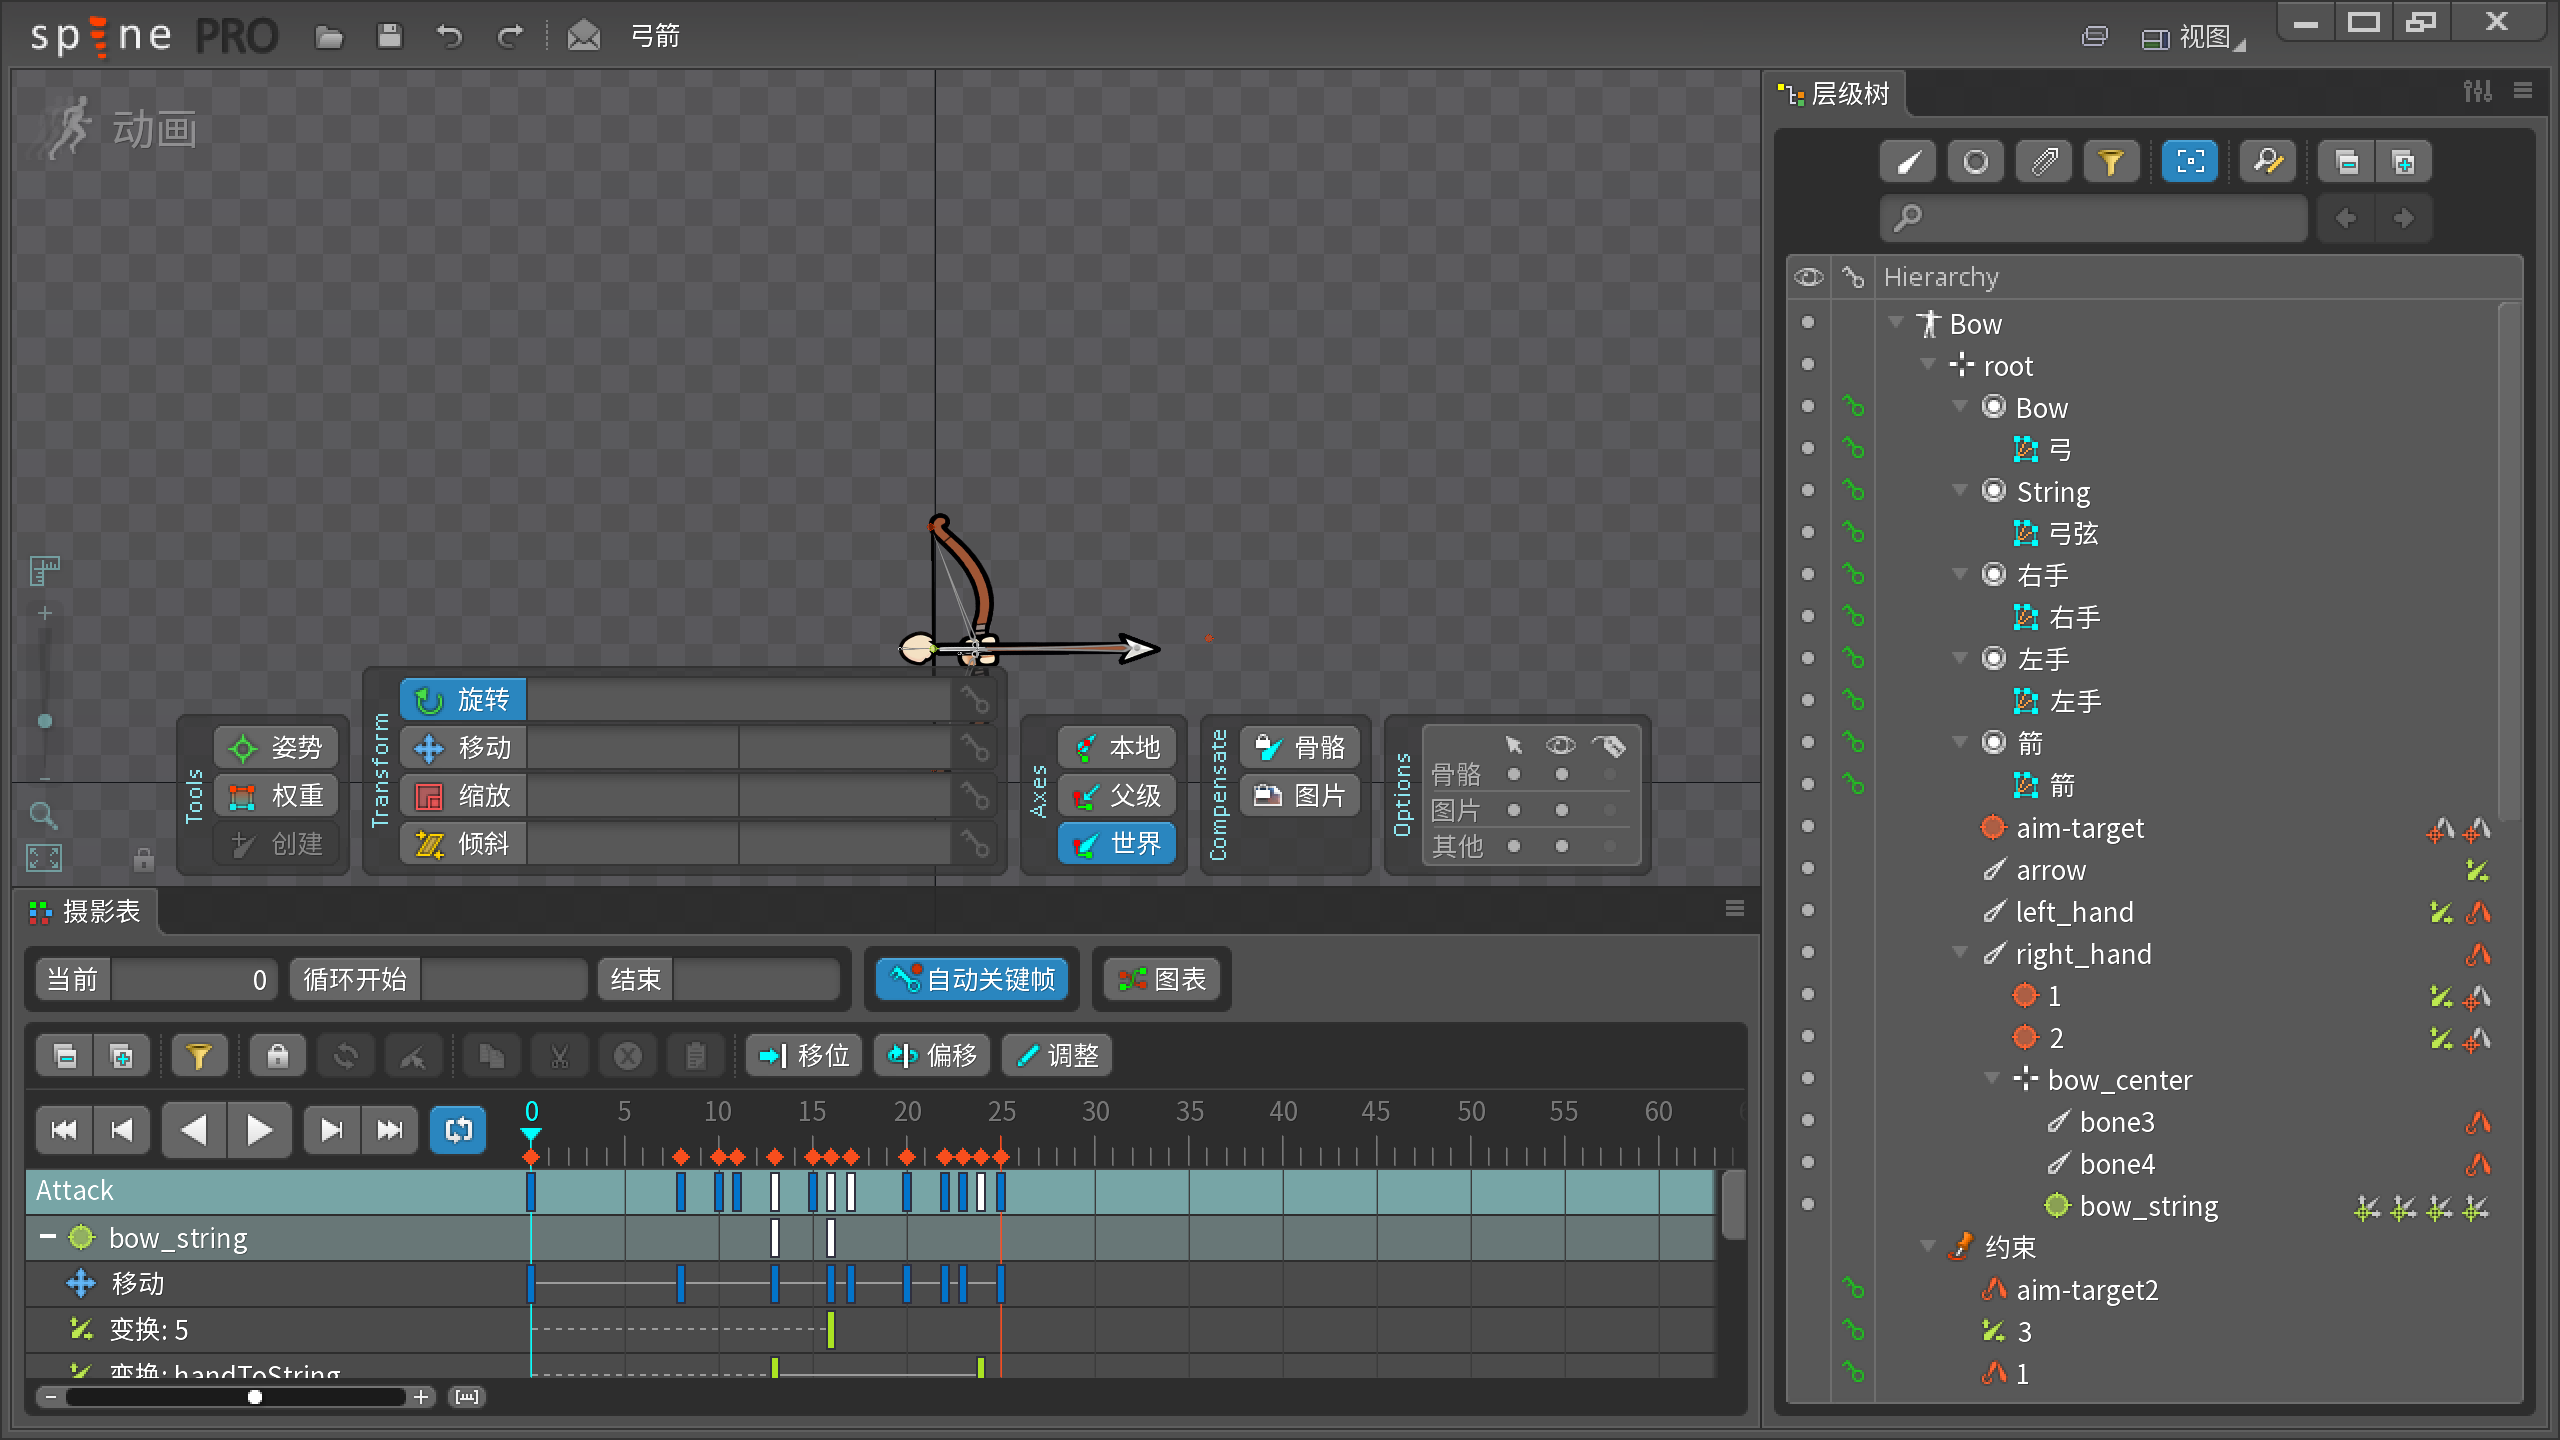
Task: Collapse the Bow skeleton tree node
Action: coord(1895,323)
